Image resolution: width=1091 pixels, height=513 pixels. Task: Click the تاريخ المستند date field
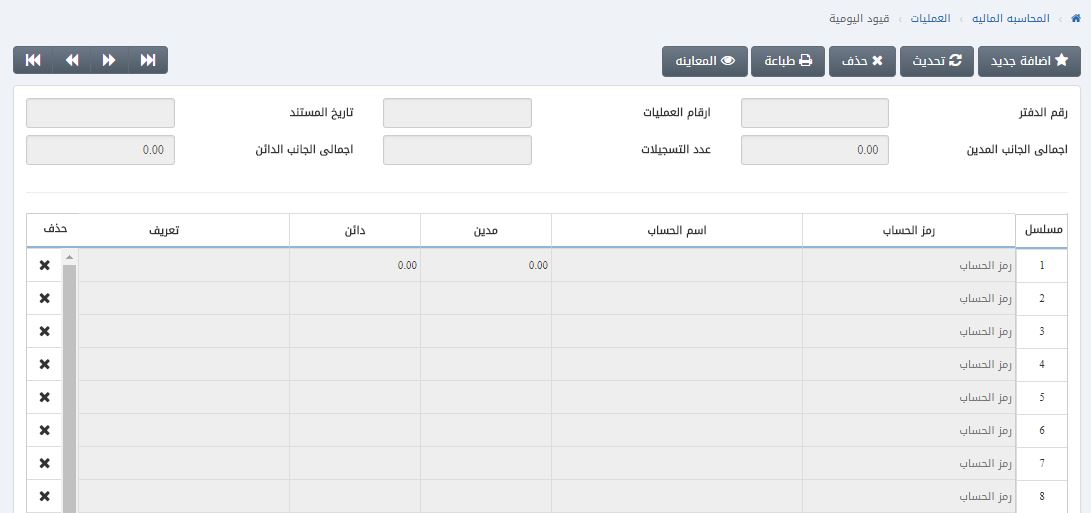(100, 113)
